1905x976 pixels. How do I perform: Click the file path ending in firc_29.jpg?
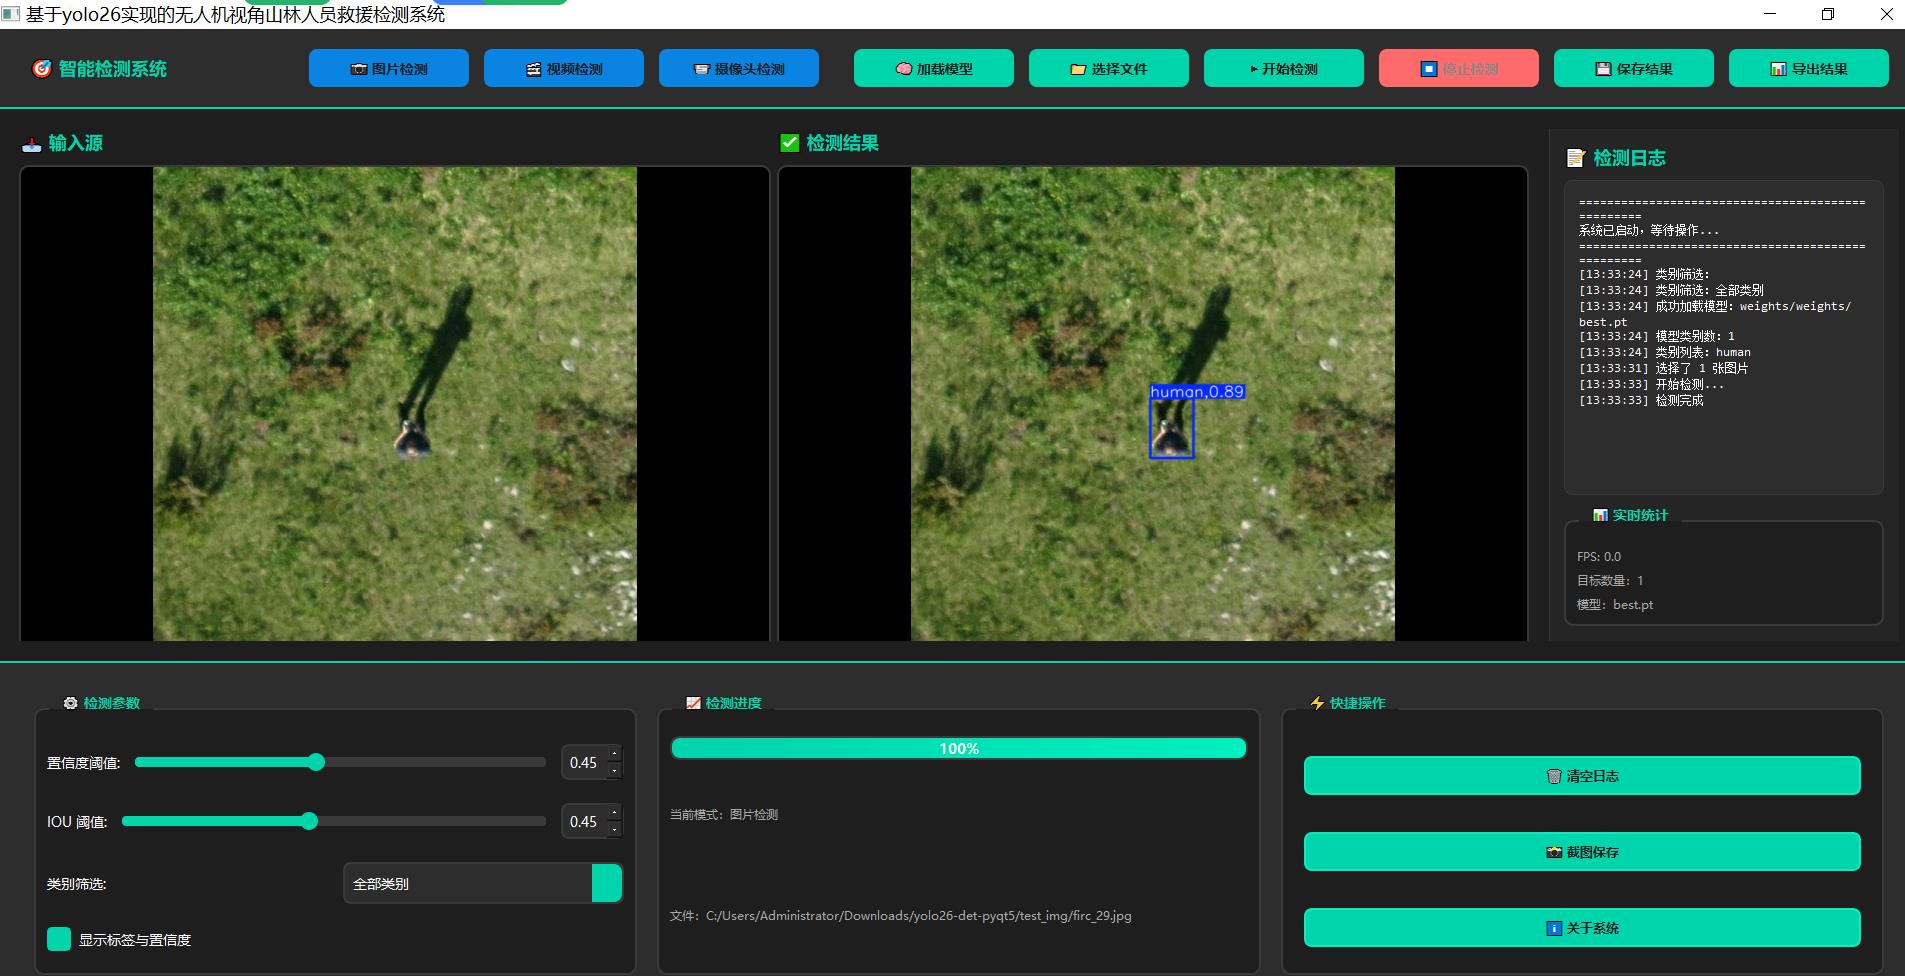click(x=901, y=916)
